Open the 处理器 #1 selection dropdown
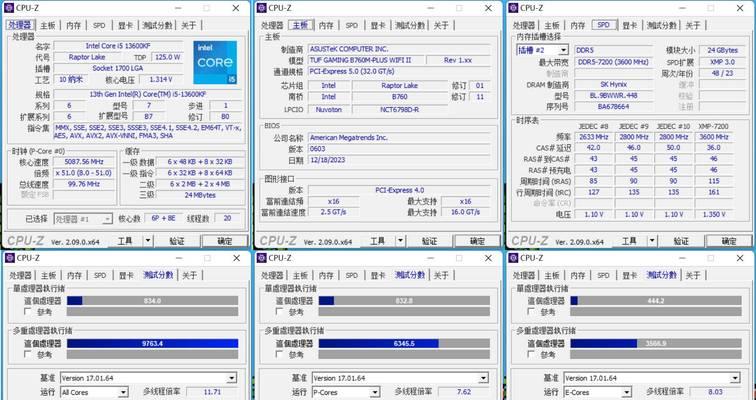Screen dimensions: 756x400 coord(83,219)
